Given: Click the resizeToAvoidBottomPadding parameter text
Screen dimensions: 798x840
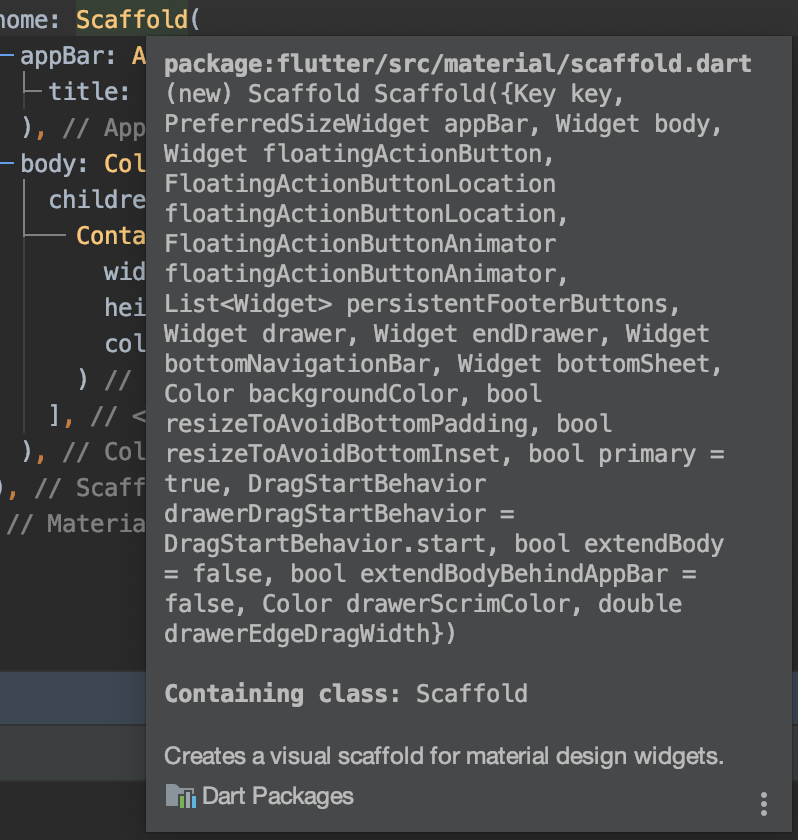Looking at the screenshot, I should tap(346, 424).
